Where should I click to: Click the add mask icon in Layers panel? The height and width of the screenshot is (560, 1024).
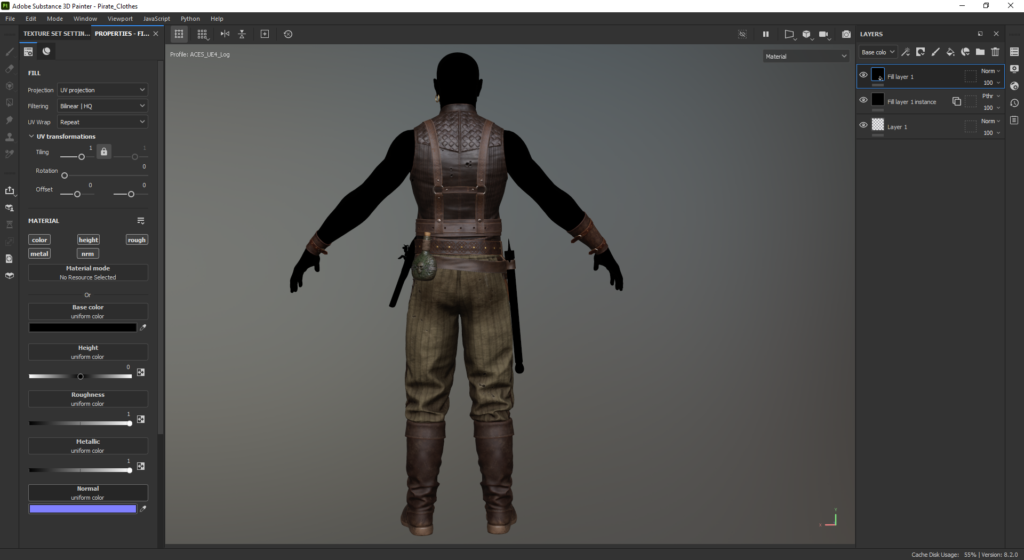point(920,52)
